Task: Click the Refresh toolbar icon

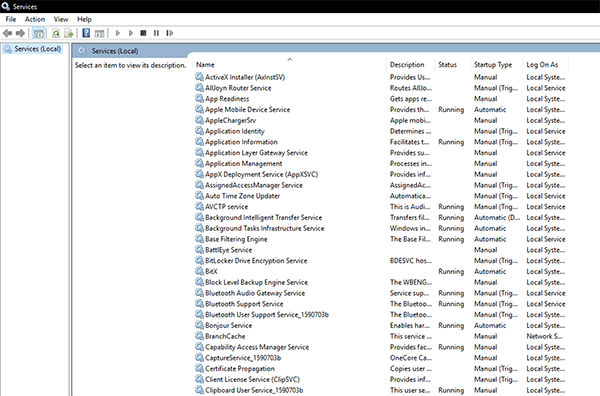Action: pos(56,33)
